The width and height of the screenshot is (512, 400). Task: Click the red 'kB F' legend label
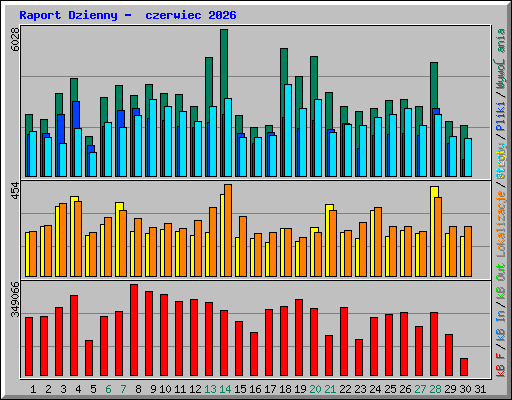pos(501,365)
